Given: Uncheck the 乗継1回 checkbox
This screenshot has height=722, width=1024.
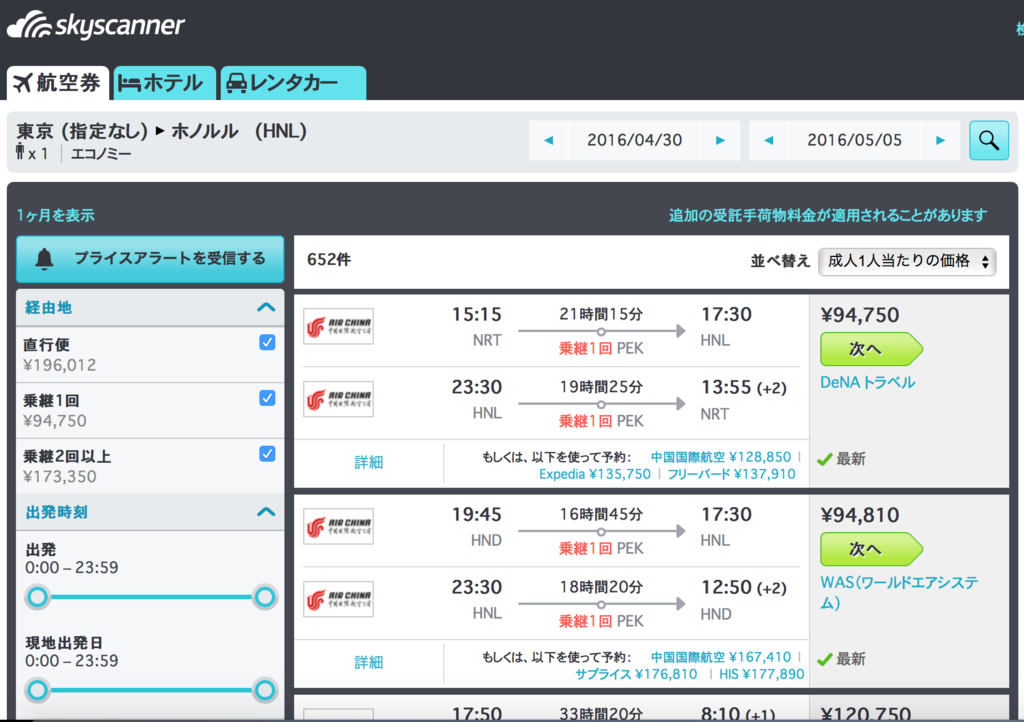Looking at the screenshot, I should click(x=267, y=398).
